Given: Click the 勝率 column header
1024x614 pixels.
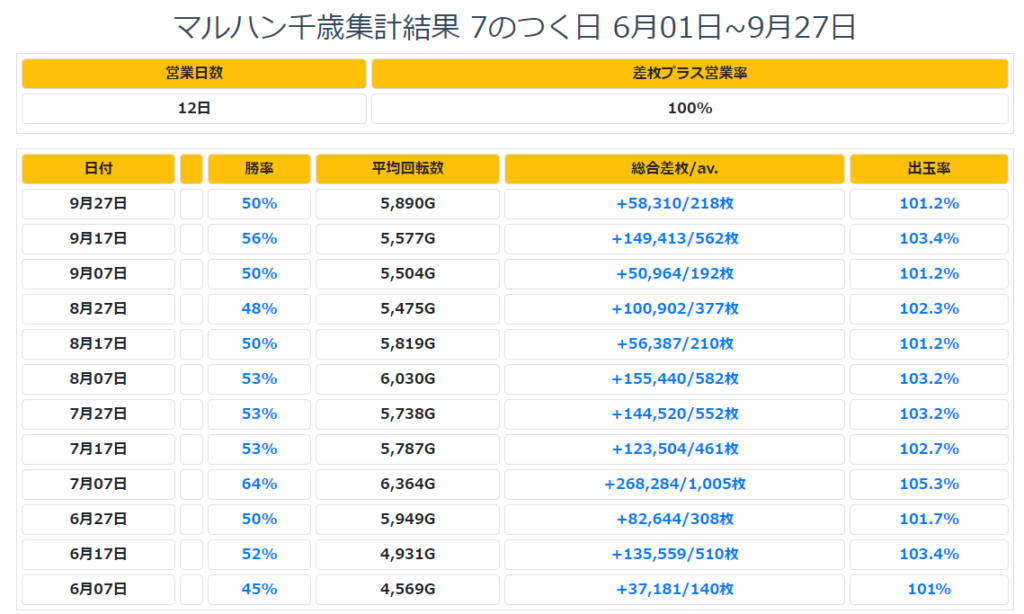Looking at the screenshot, I should click(x=259, y=169).
